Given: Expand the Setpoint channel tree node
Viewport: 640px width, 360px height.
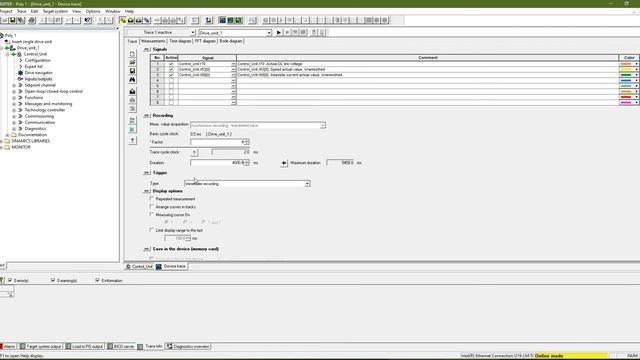Looking at the screenshot, I should coord(14,85).
